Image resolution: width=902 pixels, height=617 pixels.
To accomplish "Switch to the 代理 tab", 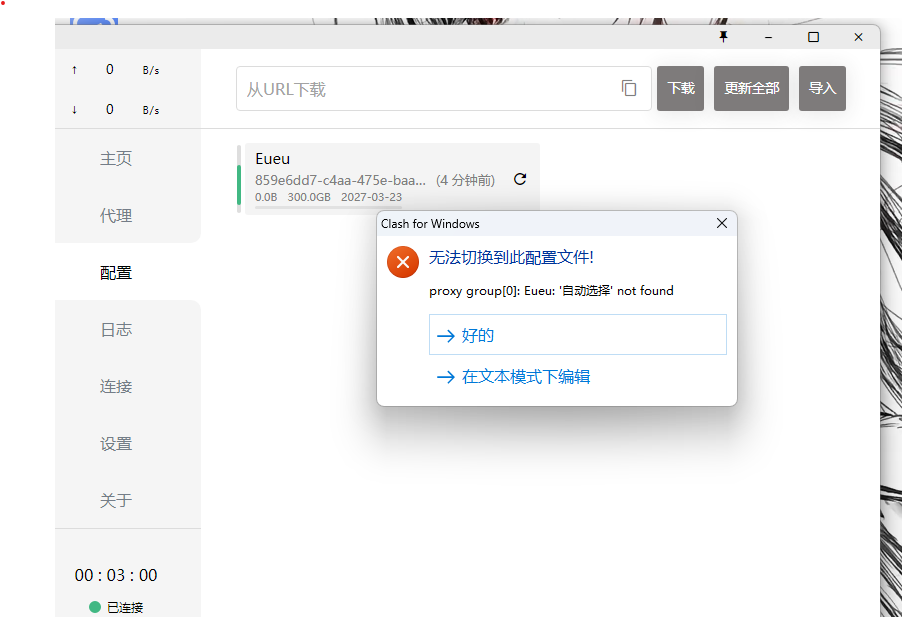I will 116,216.
